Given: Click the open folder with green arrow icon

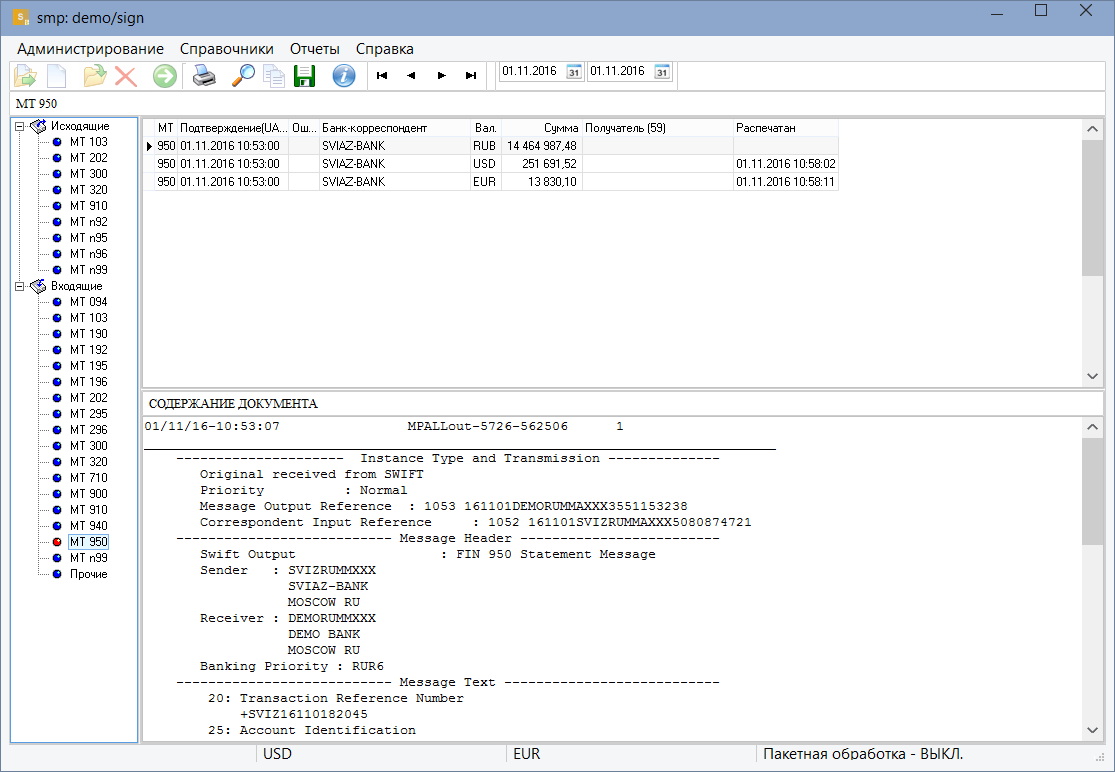Looking at the screenshot, I should click(95, 75).
